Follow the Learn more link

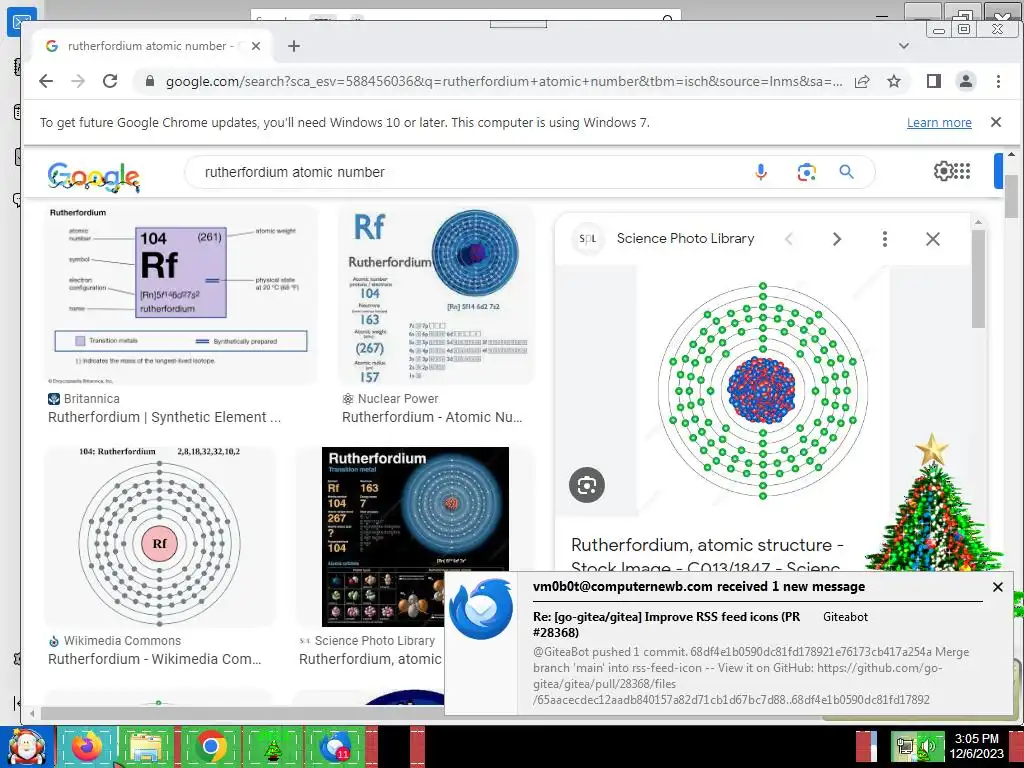point(939,123)
